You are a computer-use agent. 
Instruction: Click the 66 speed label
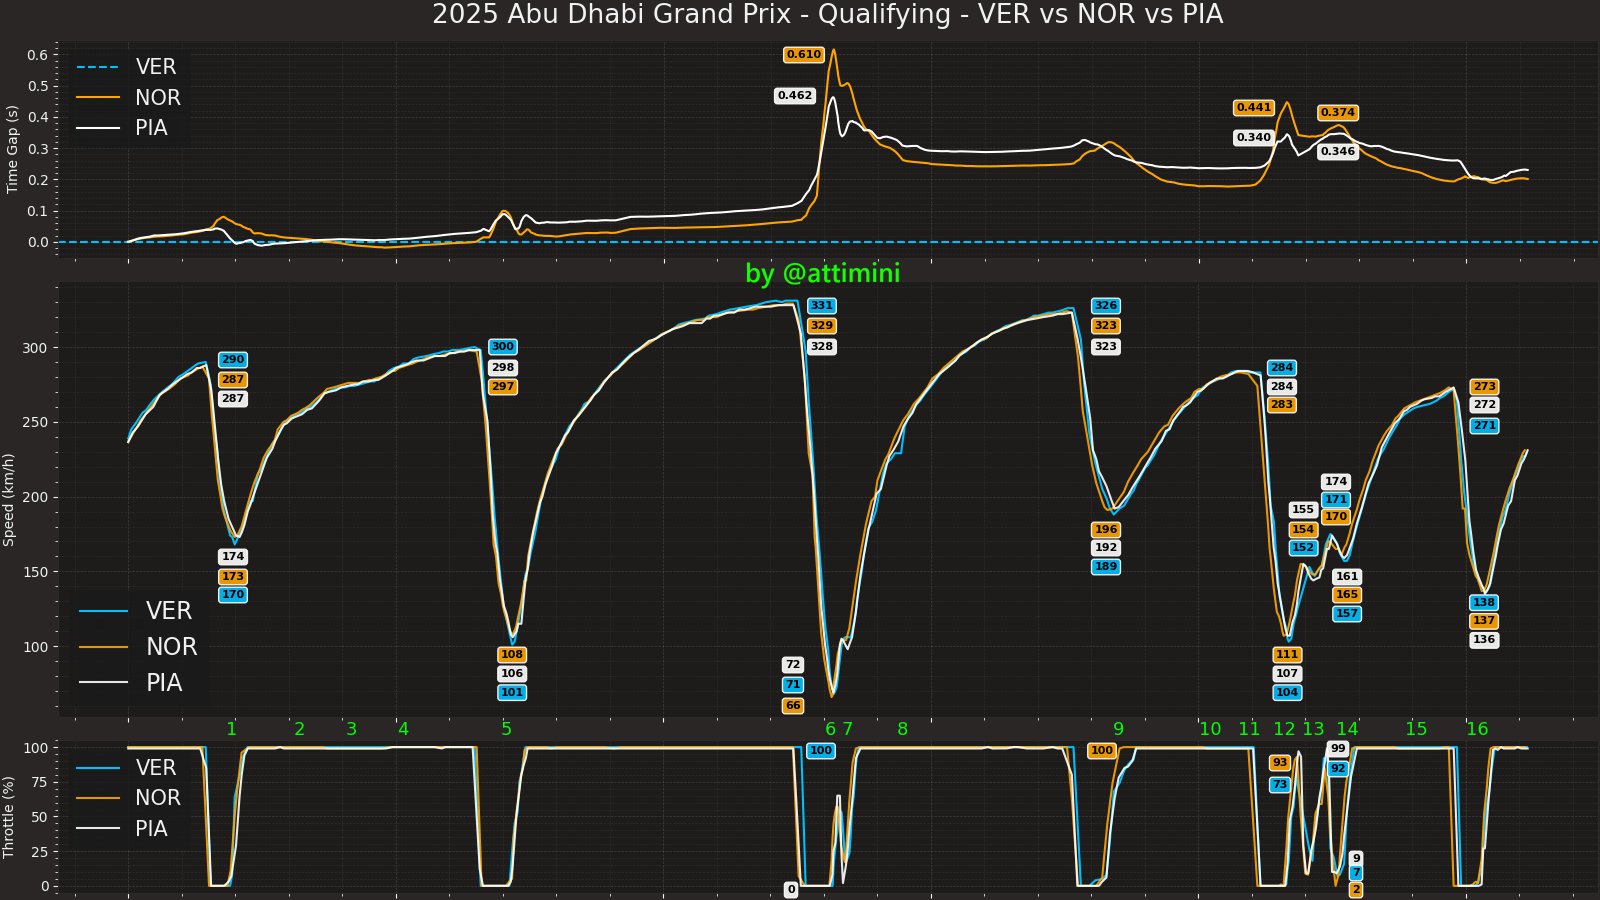point(793,706)
